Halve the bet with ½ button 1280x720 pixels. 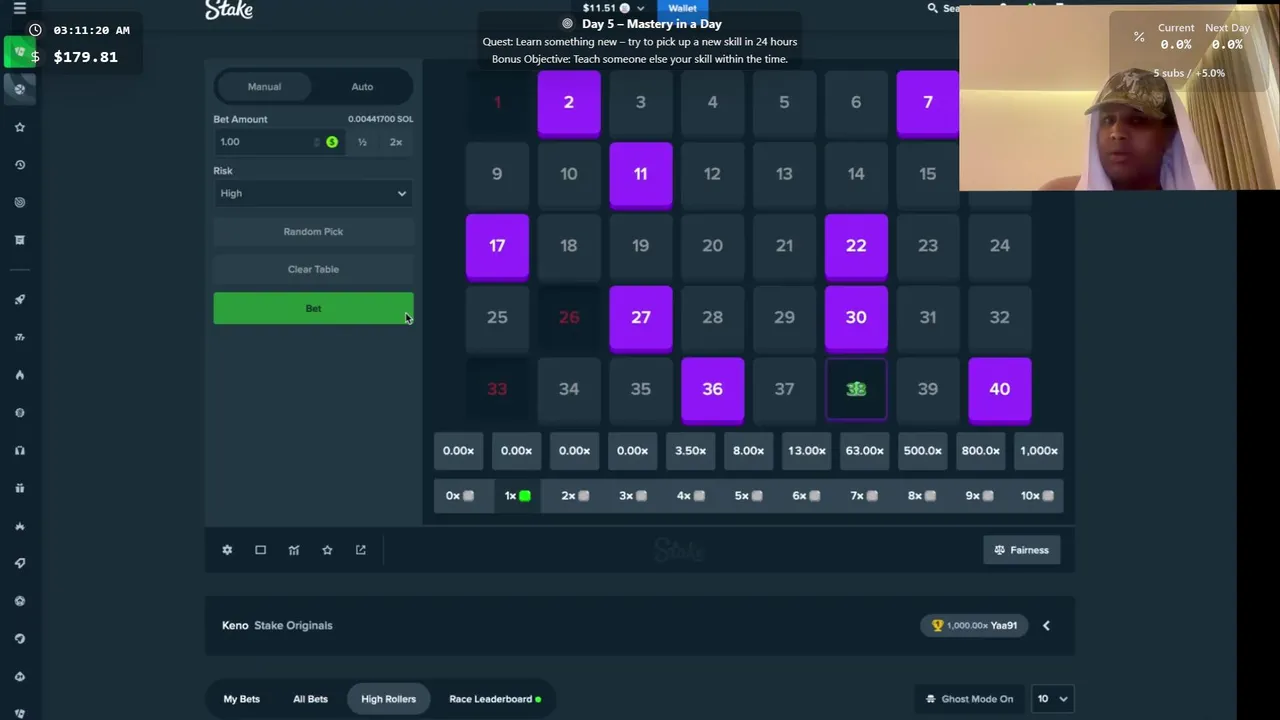362,142
